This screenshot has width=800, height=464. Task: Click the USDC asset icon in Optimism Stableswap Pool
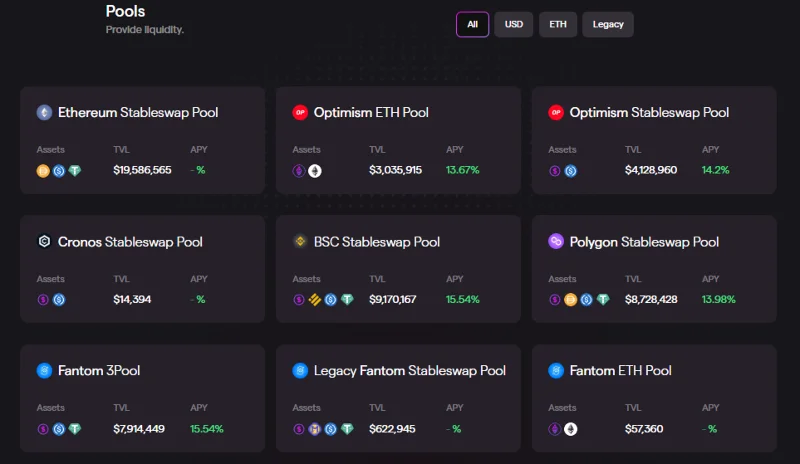click(570, 171)
